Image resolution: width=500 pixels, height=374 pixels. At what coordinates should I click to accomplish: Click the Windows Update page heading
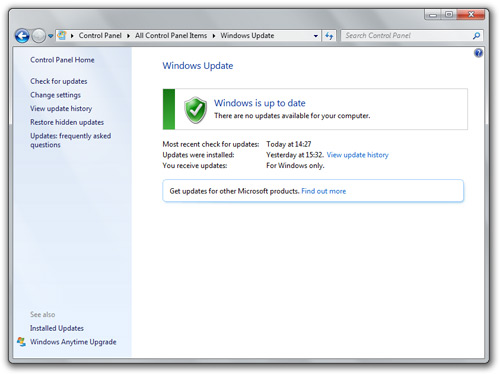[198, 66]
